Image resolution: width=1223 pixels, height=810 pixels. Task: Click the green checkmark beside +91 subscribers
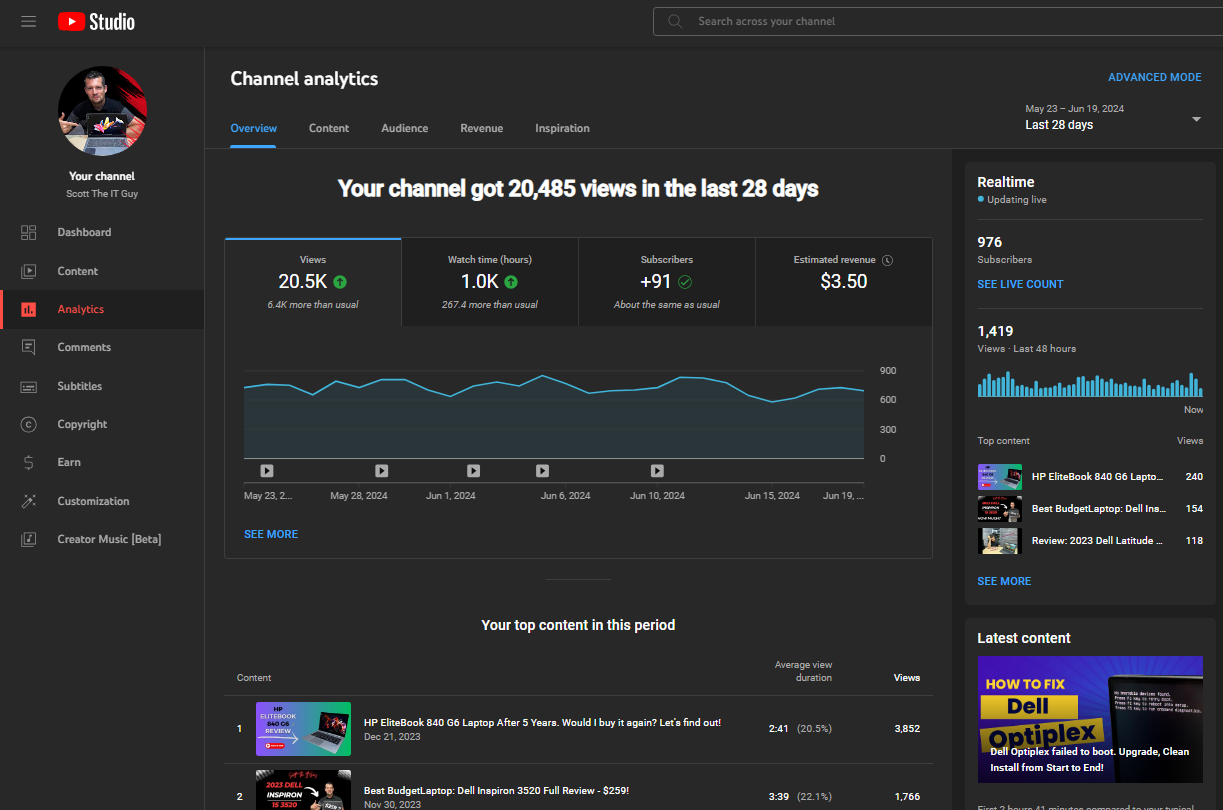(x=685, y=282)
